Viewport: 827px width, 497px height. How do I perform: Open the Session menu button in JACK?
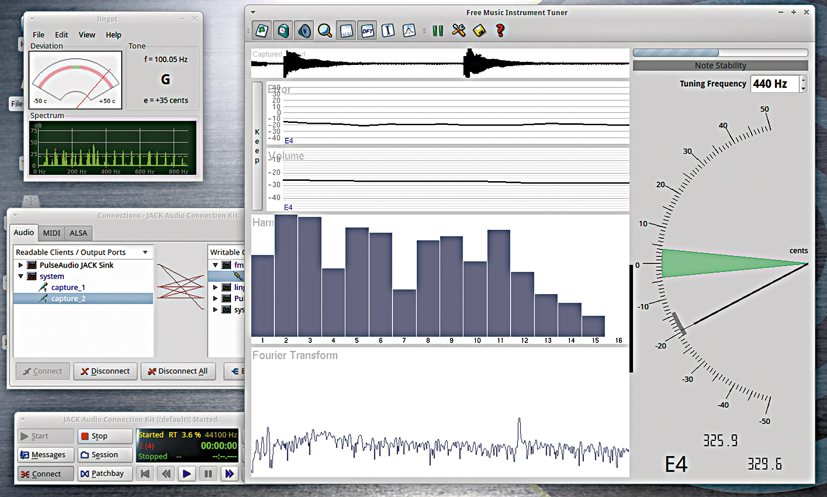105,455
